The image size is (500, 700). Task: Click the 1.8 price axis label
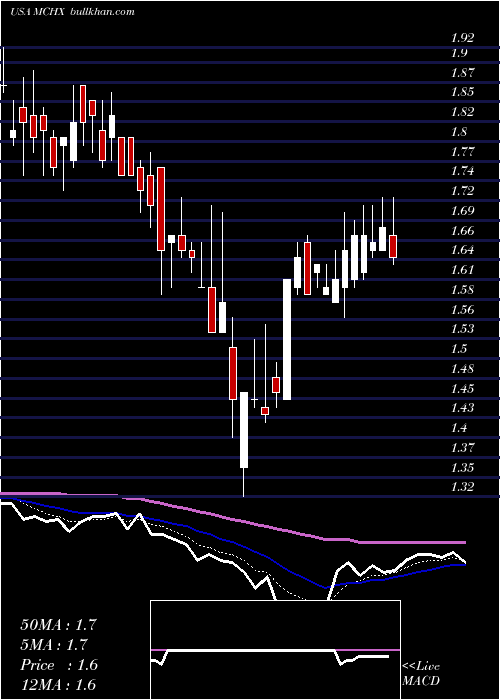pyautogui.click(x=459, y=132)
